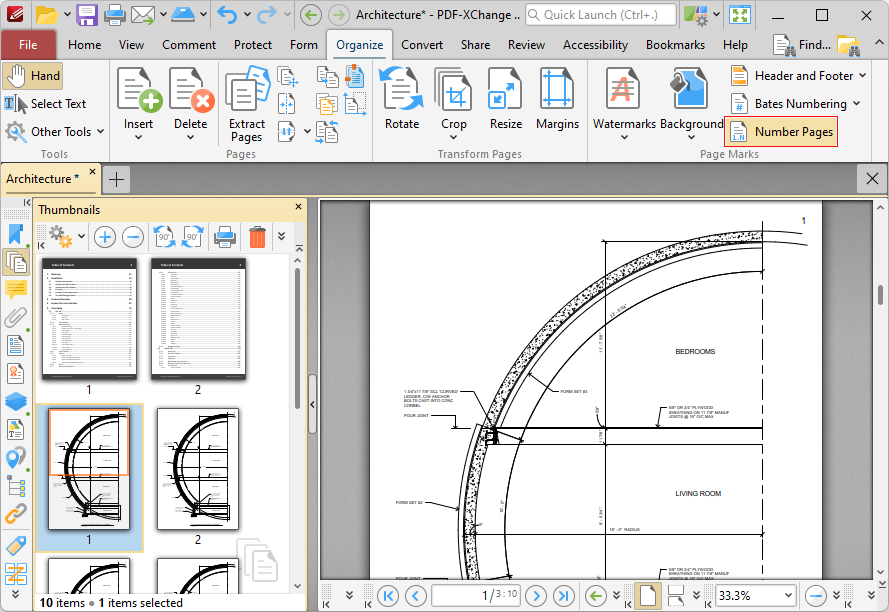889x612 pixels.
Task: Switch to the Home tab
Action: pos(84,45)
